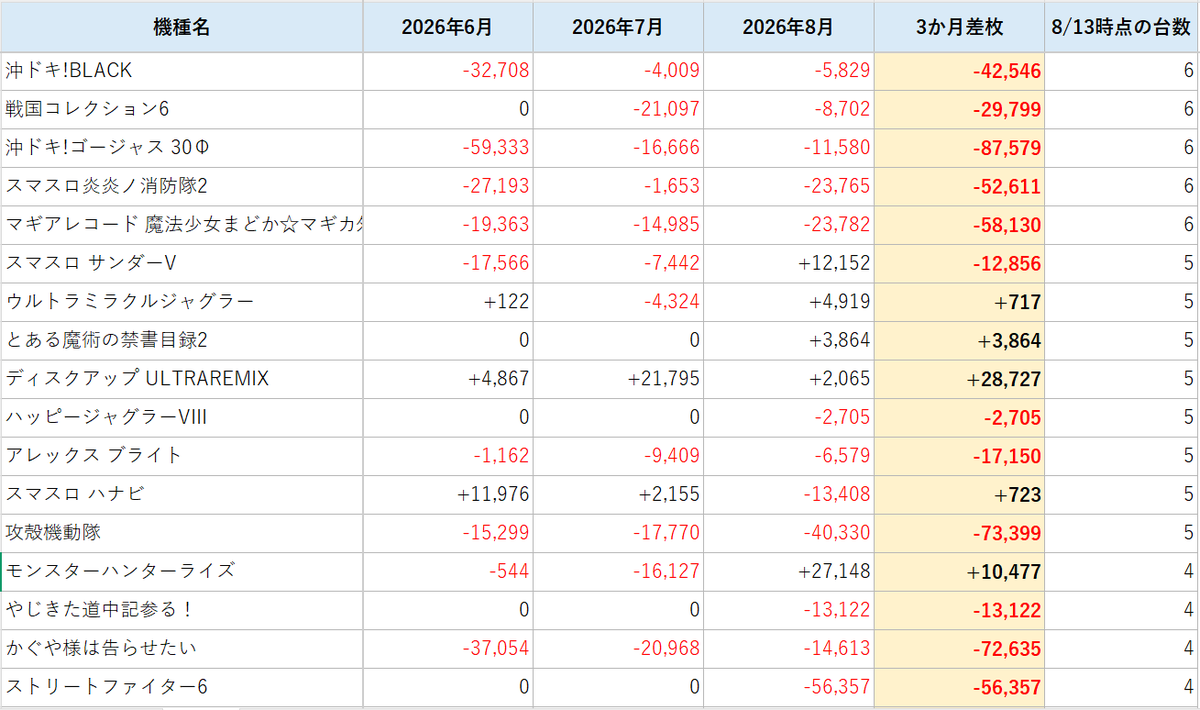Screen dimensions: 1200x710
Task: Select the -42,546 three-month total cell
Action: click(960, 71)
